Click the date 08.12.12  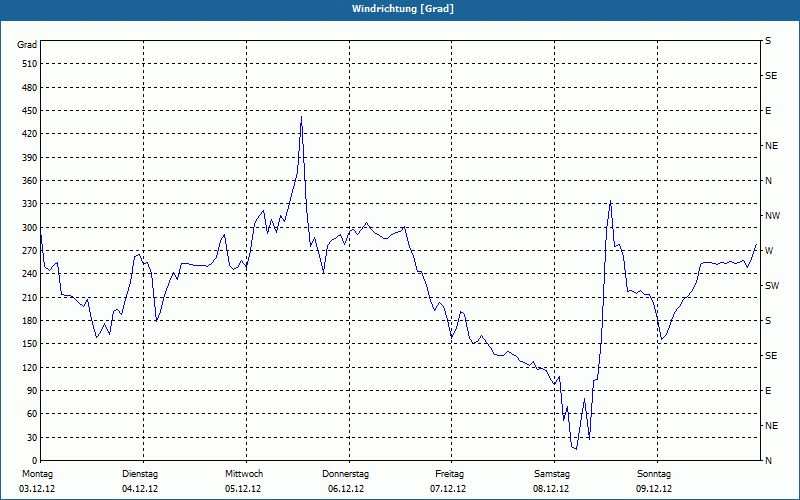click(x=551, y=489)
